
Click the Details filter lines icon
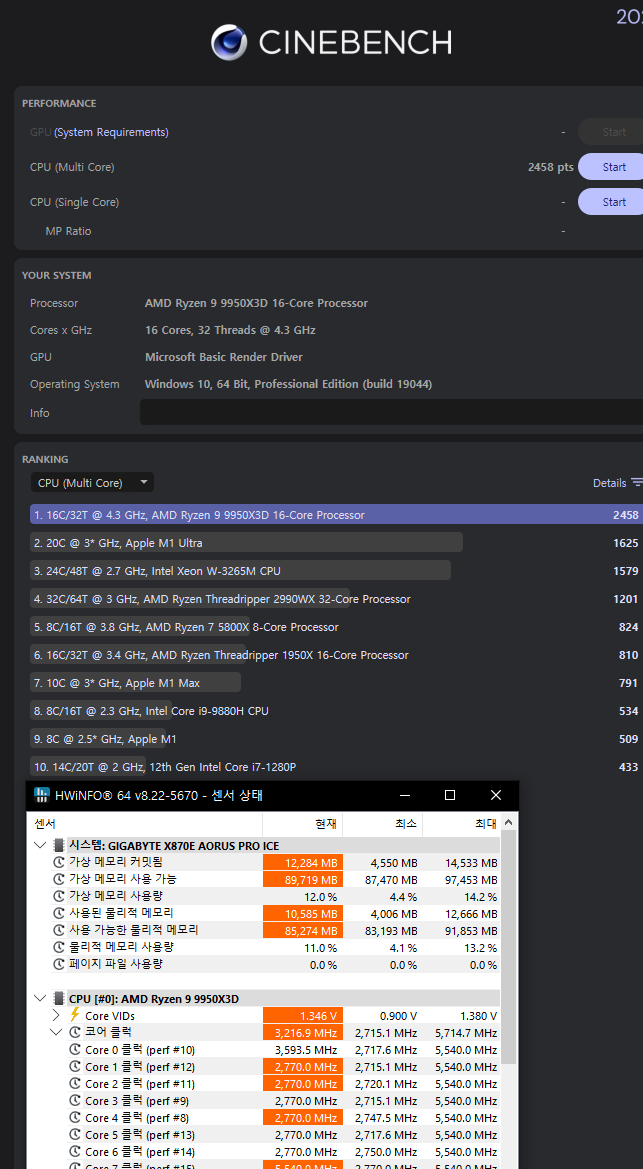coord(637,482)
